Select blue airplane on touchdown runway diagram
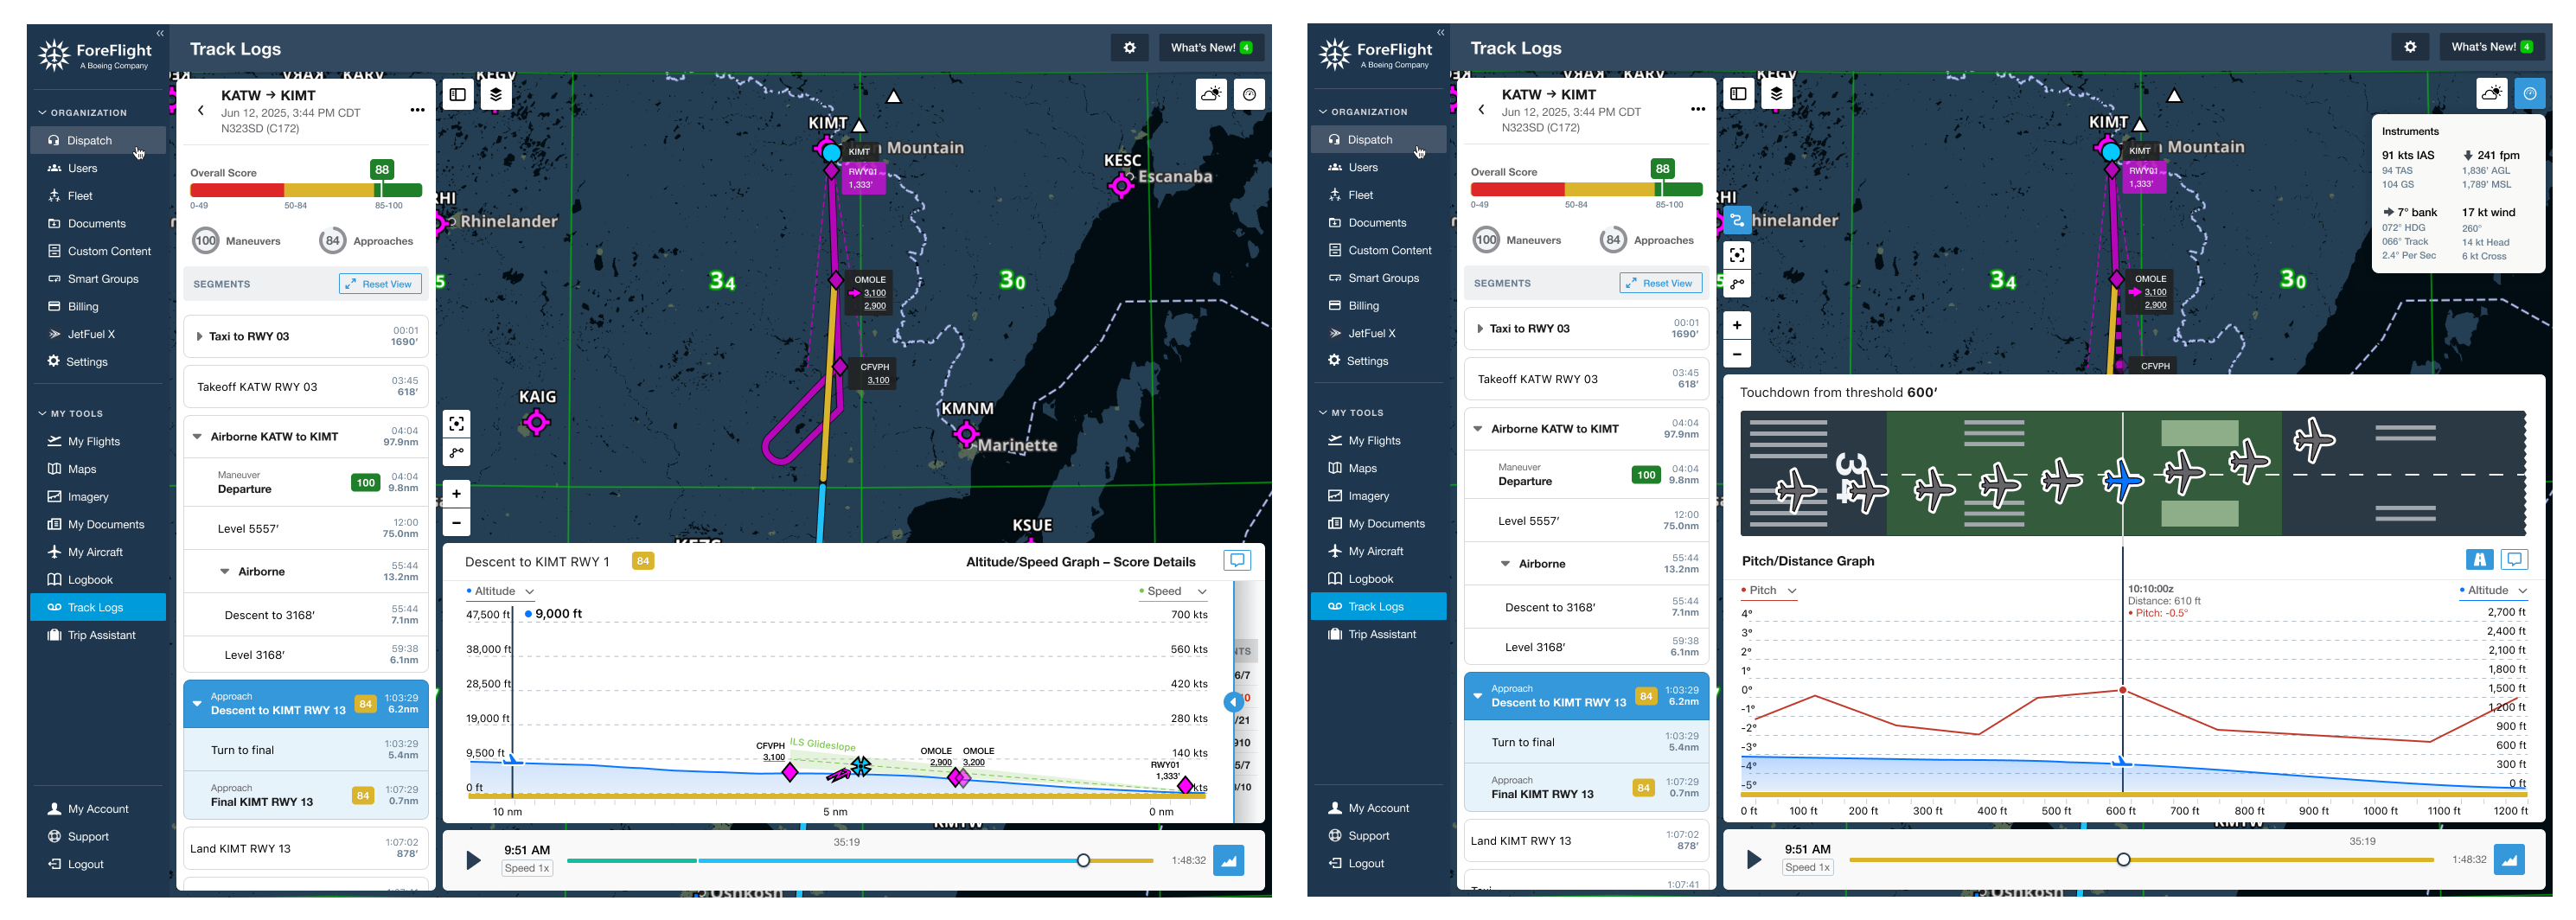Screen dimensions: 2576x920 click(2122, 482)
